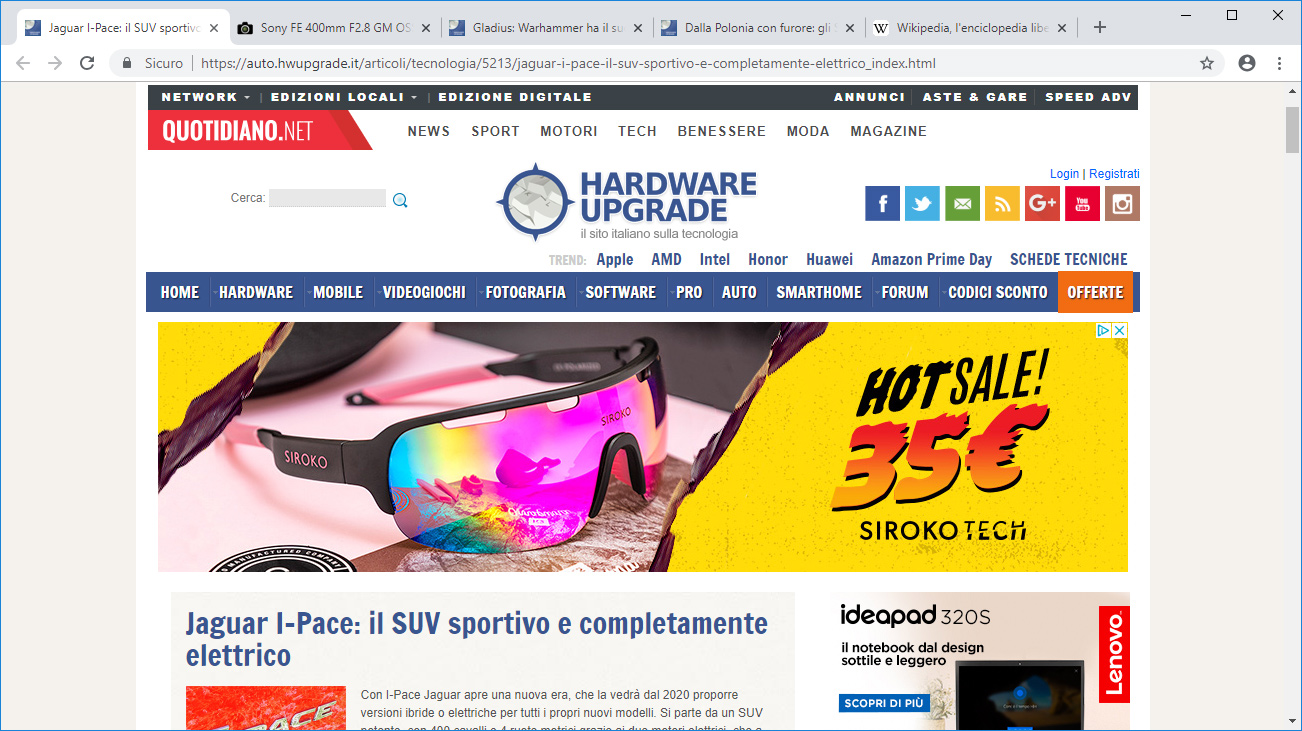Click the SCOPRI DI PIÙ button in Lenovo ad
Screen dimensions: 1302x731
click(x=884, y=703)
